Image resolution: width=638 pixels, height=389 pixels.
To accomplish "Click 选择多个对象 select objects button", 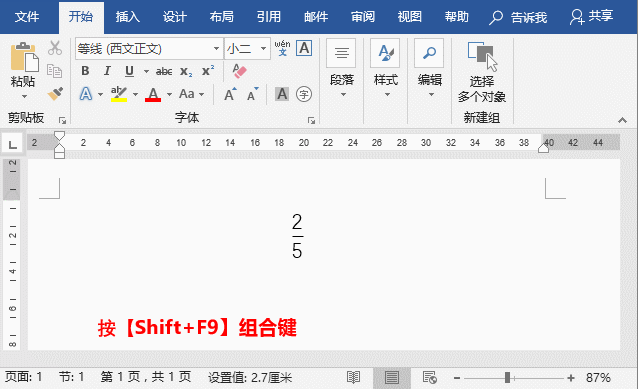I will pos(482,72).
